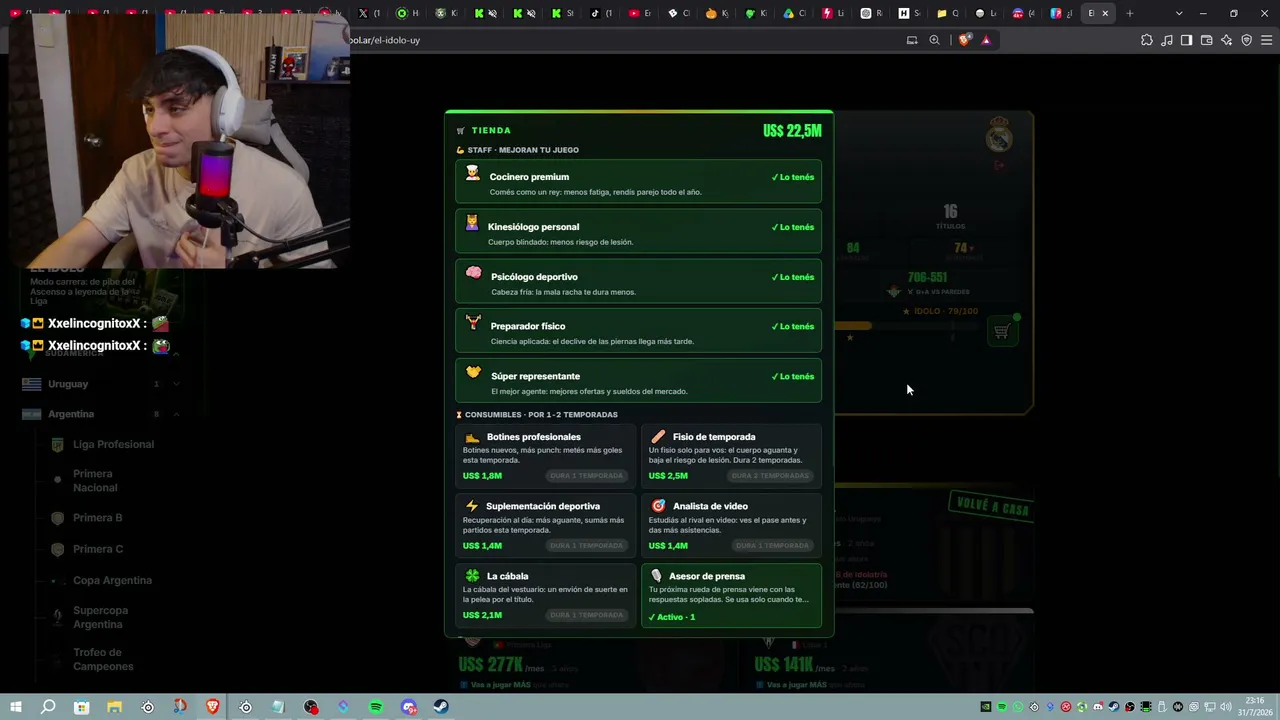Select Primera B in the sidebar
Screen dimensions: 1280x720
click(97, 518)
